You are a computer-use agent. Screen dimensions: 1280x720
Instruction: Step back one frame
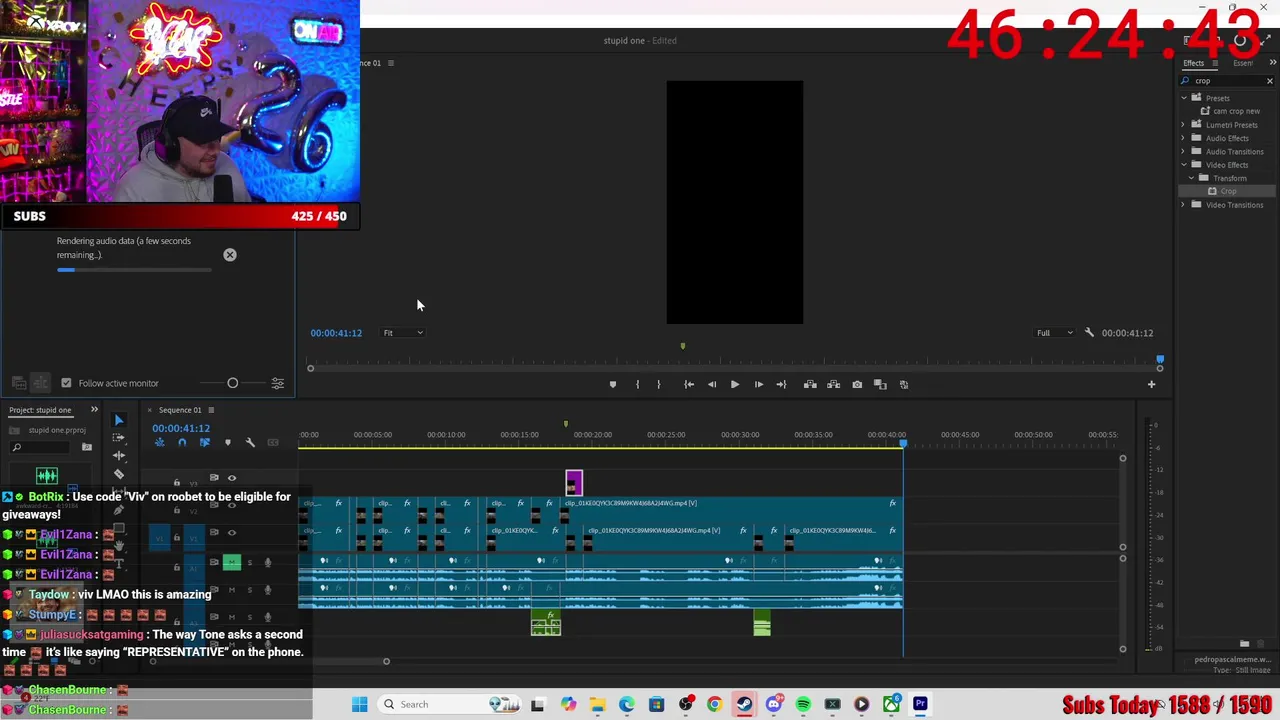pos(712,384)
